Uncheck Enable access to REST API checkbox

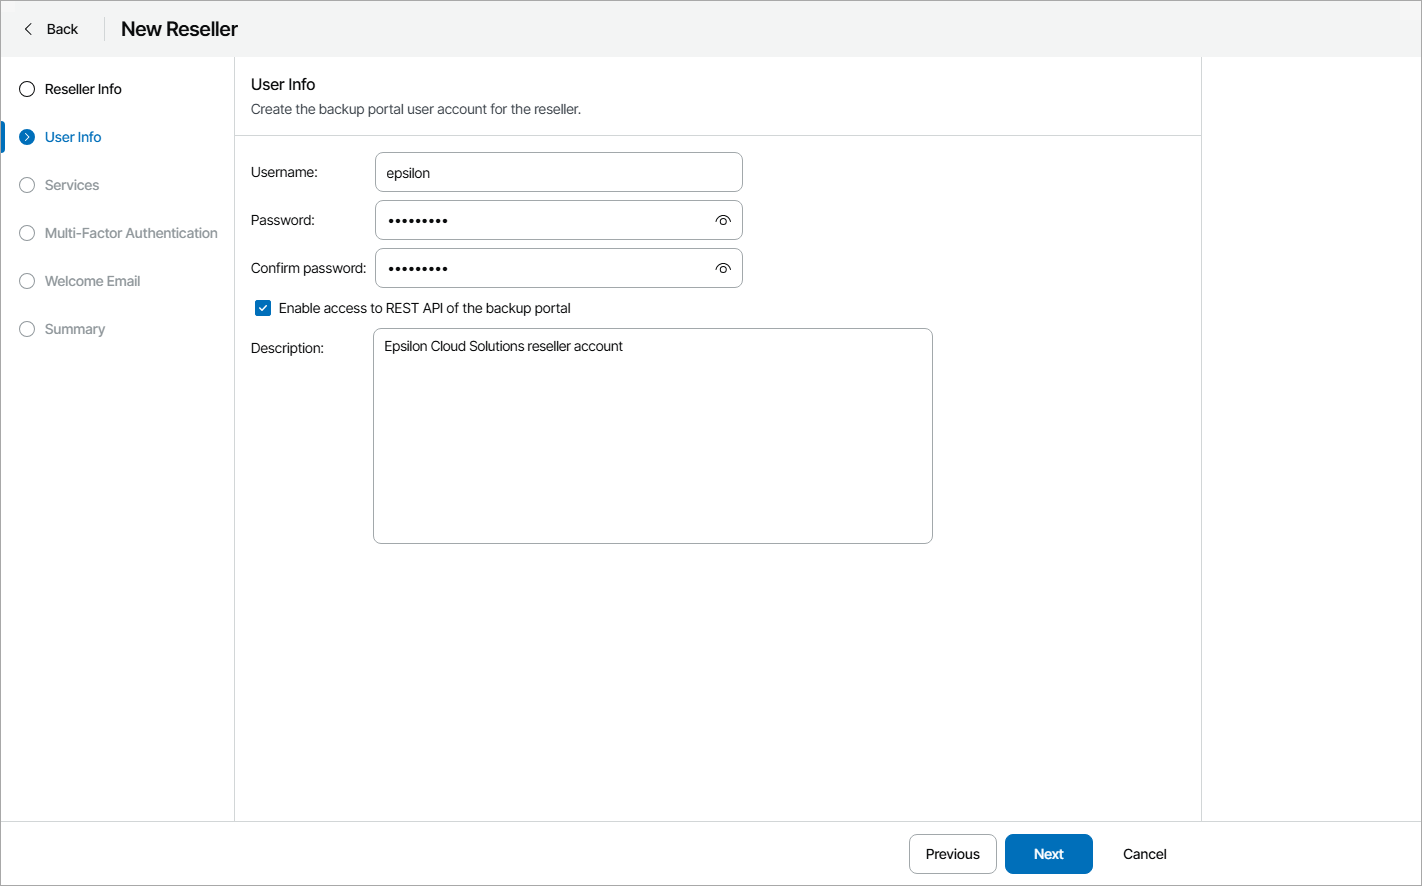point(262,308)
